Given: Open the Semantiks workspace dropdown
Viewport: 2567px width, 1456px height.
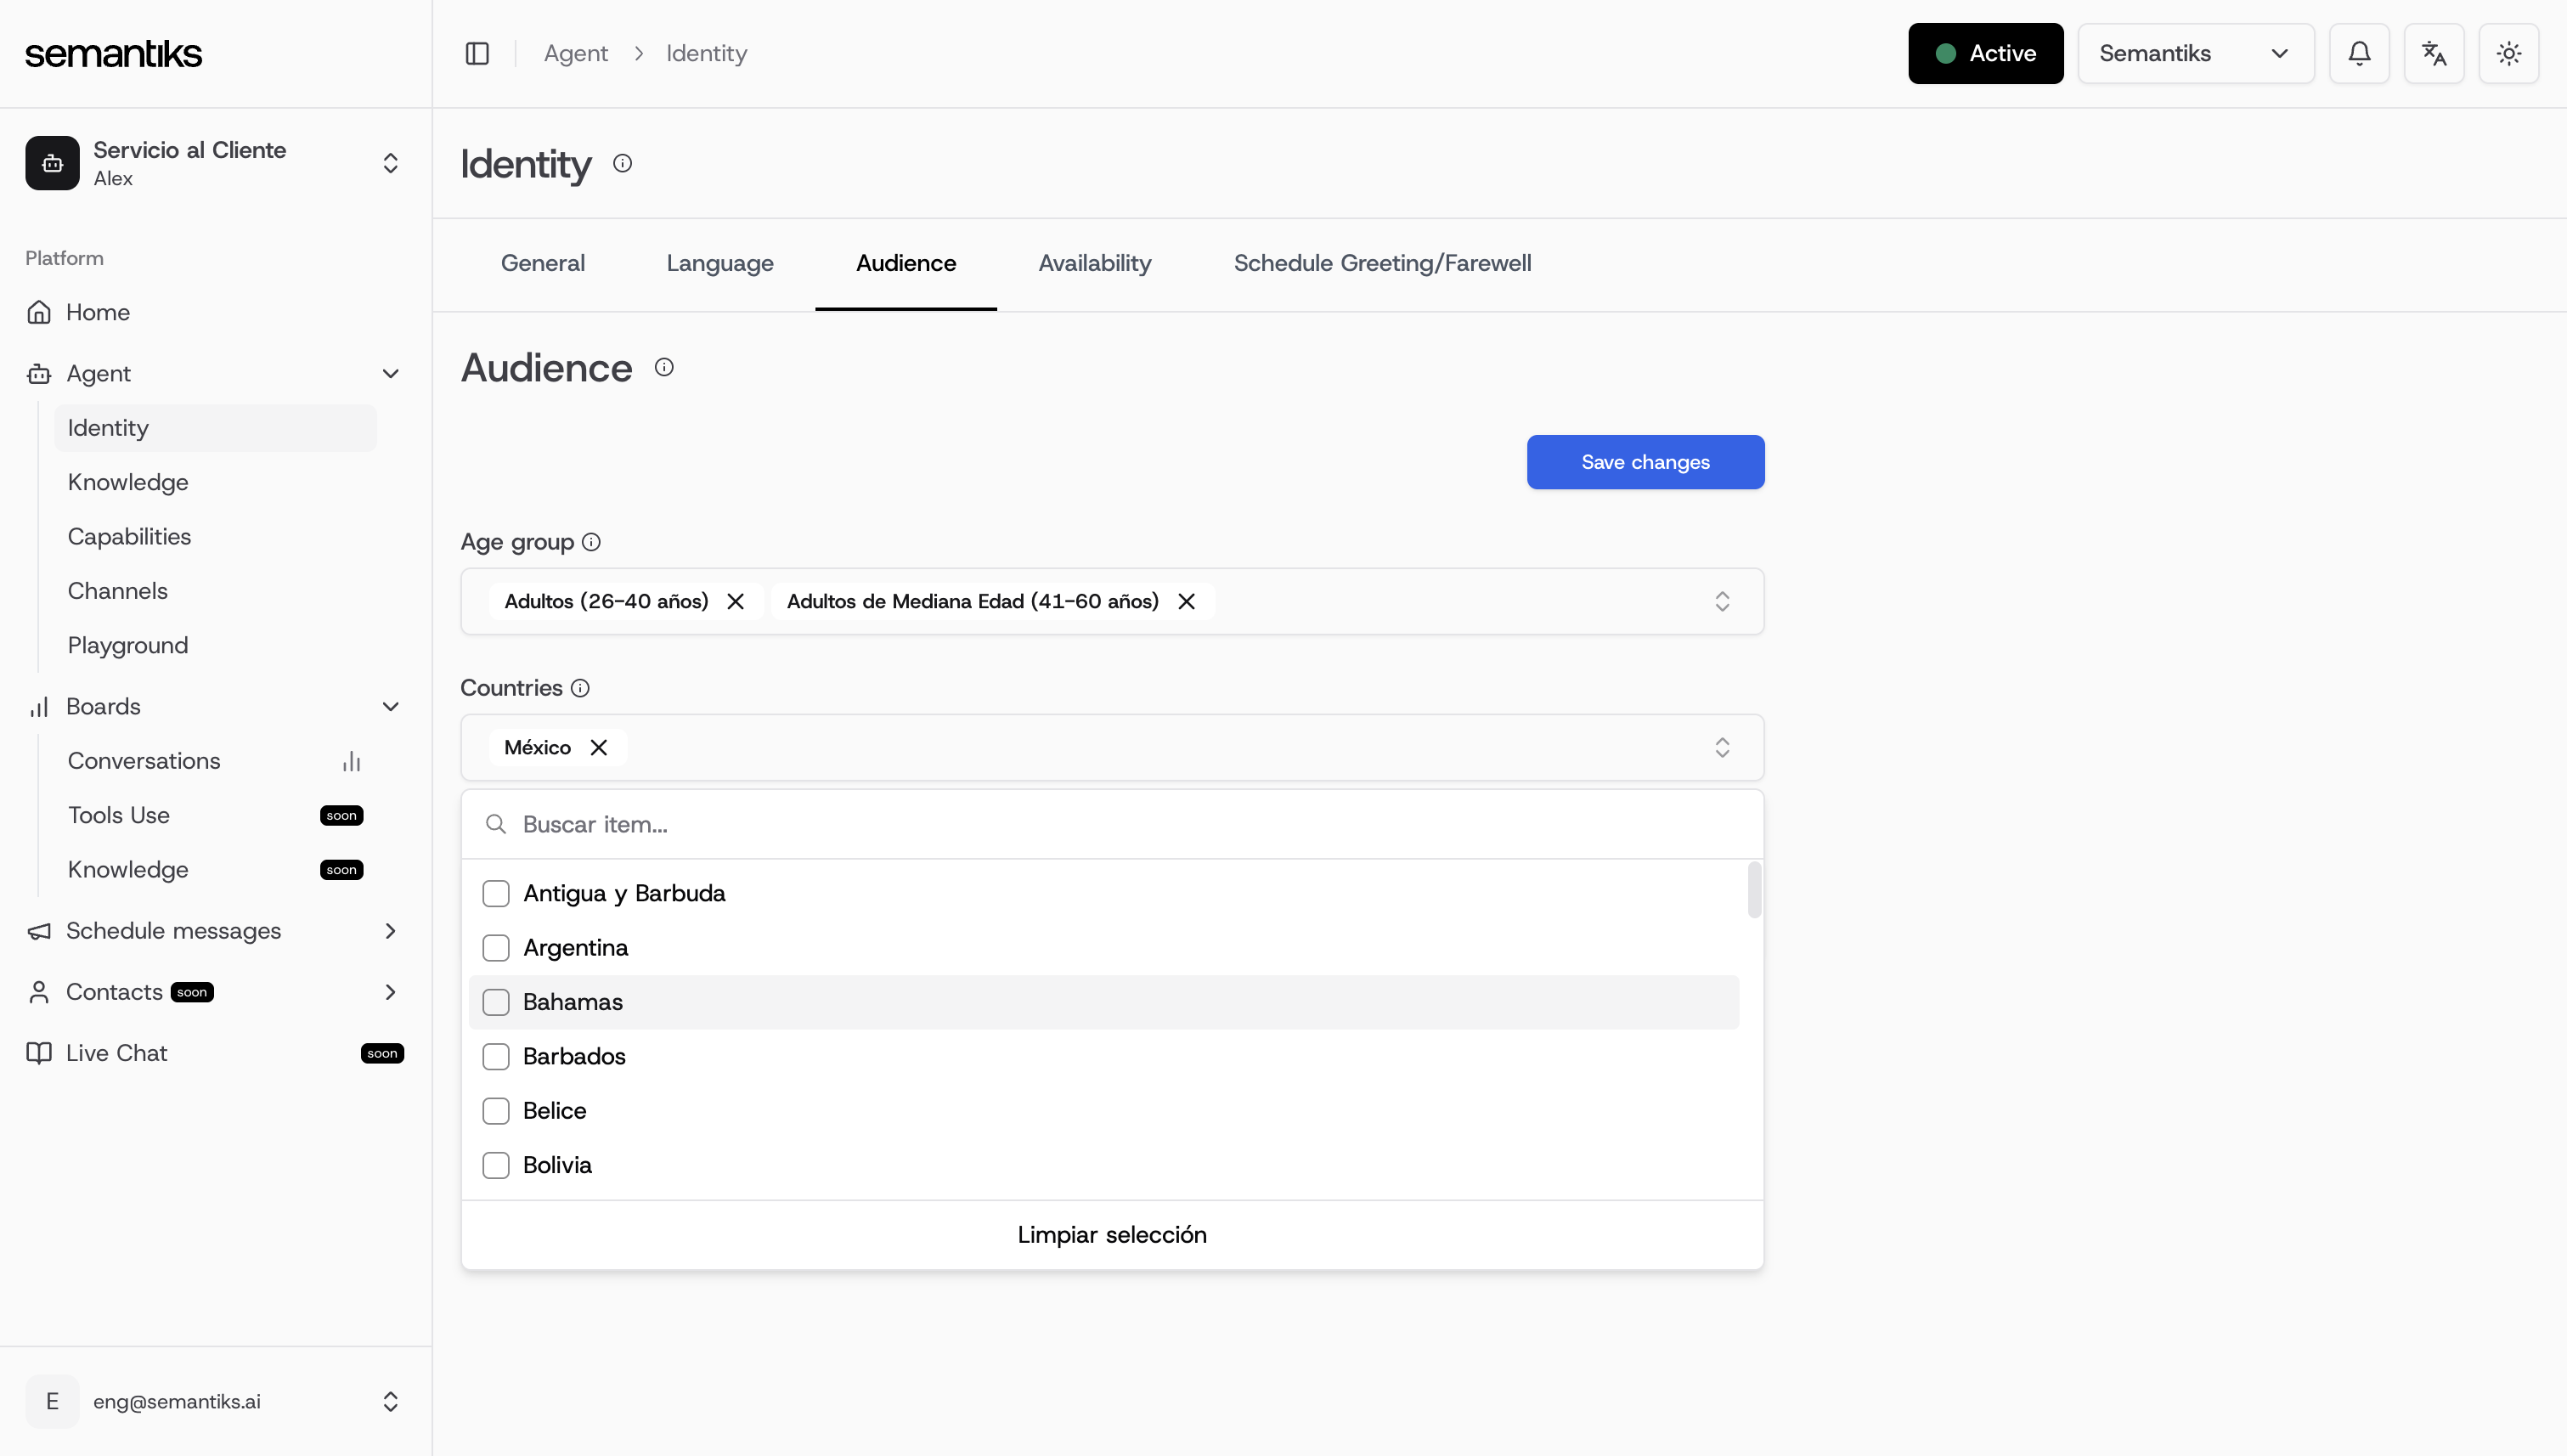Looking at the screenshot, I should (2195, 53).
